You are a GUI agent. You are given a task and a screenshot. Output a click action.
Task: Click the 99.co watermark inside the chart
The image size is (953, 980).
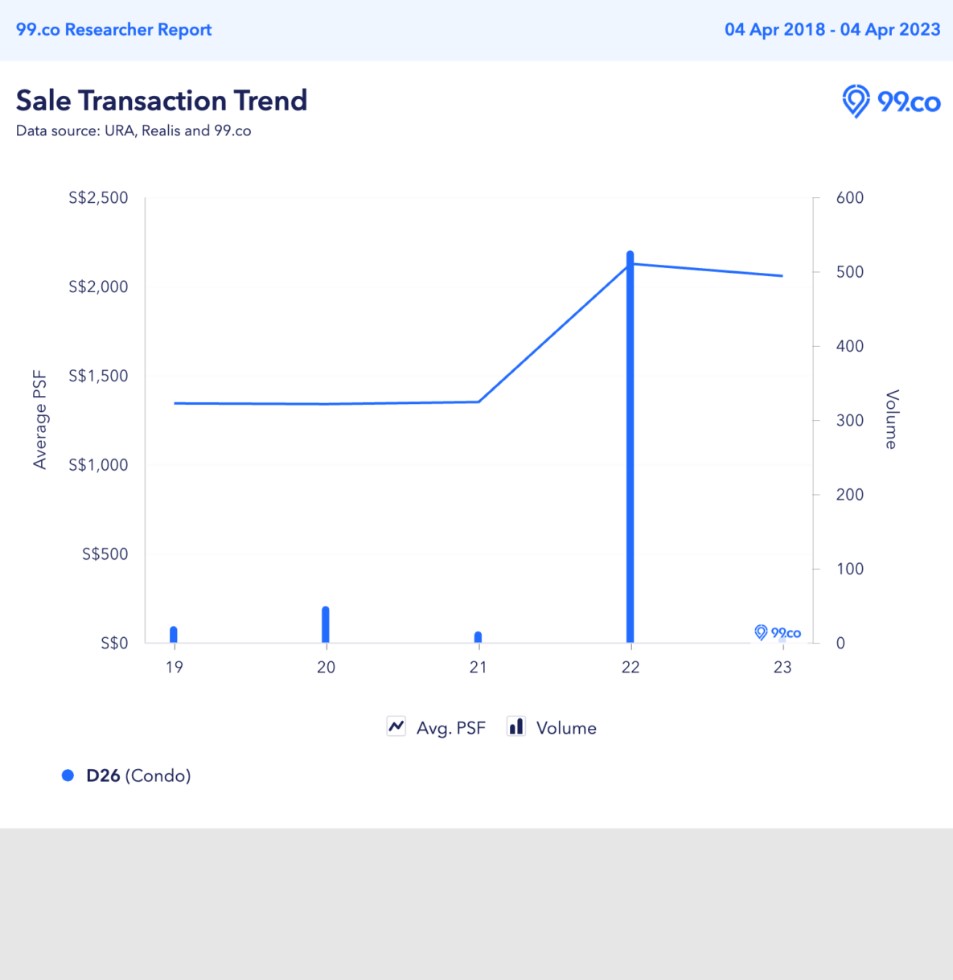[777, 632]
